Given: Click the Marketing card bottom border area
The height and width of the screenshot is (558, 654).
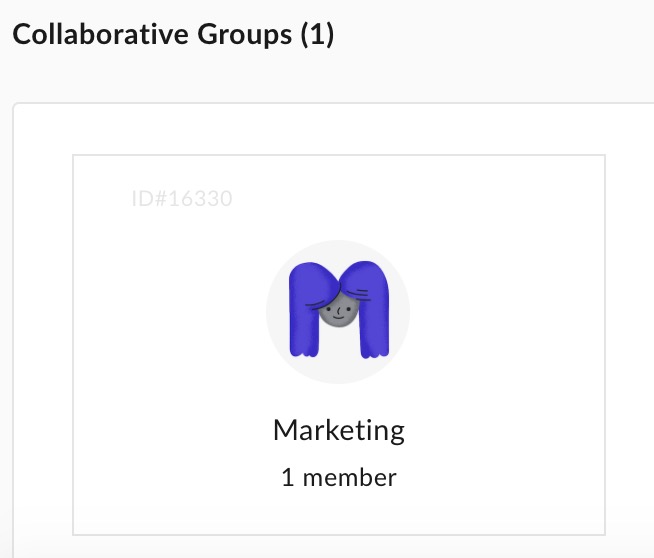Looking at the screenshot, I should click(339, 535).
